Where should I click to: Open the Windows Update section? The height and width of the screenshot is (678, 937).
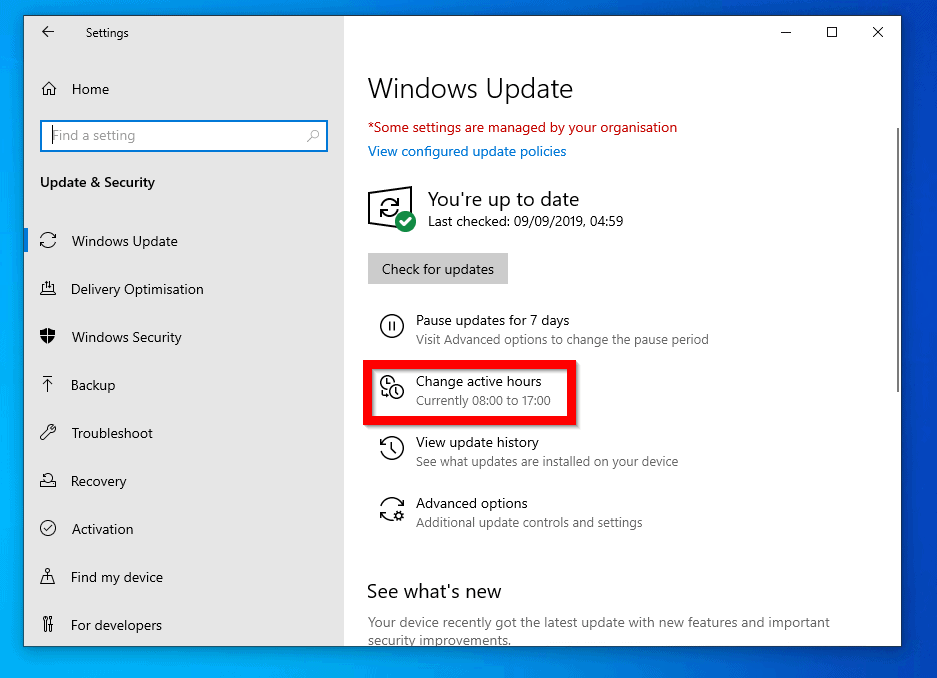coord(124,241)
